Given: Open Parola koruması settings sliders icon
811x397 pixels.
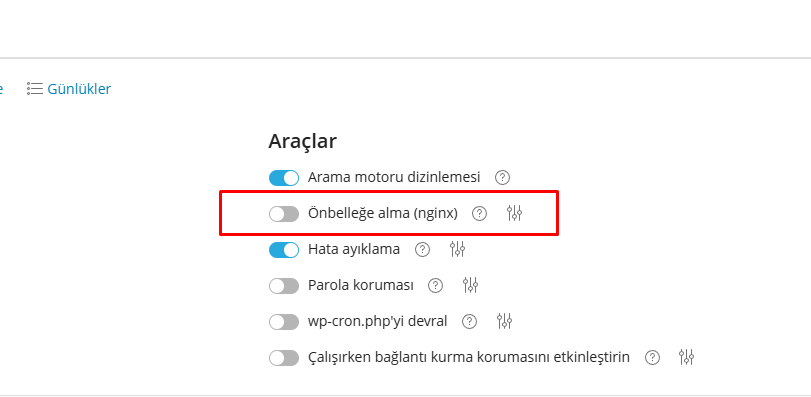Looking at the screenshot, I should pyautogui.click(x=470, y=285).
